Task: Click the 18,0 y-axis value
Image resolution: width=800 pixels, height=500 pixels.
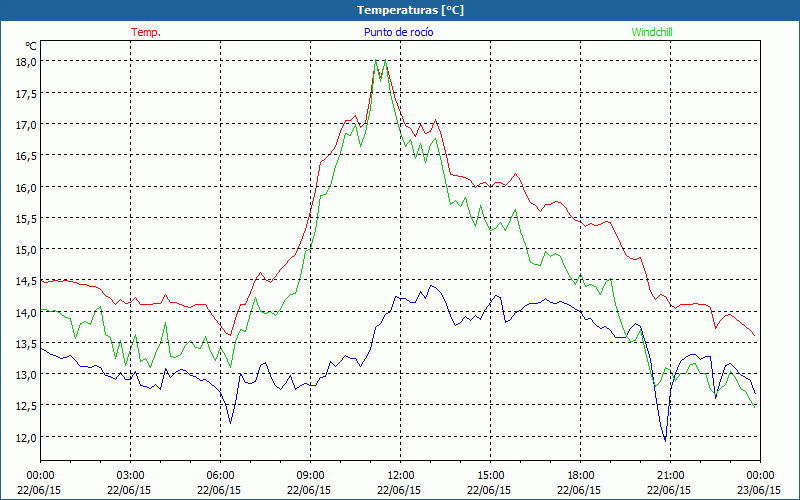Action: [x=27, y=61]
